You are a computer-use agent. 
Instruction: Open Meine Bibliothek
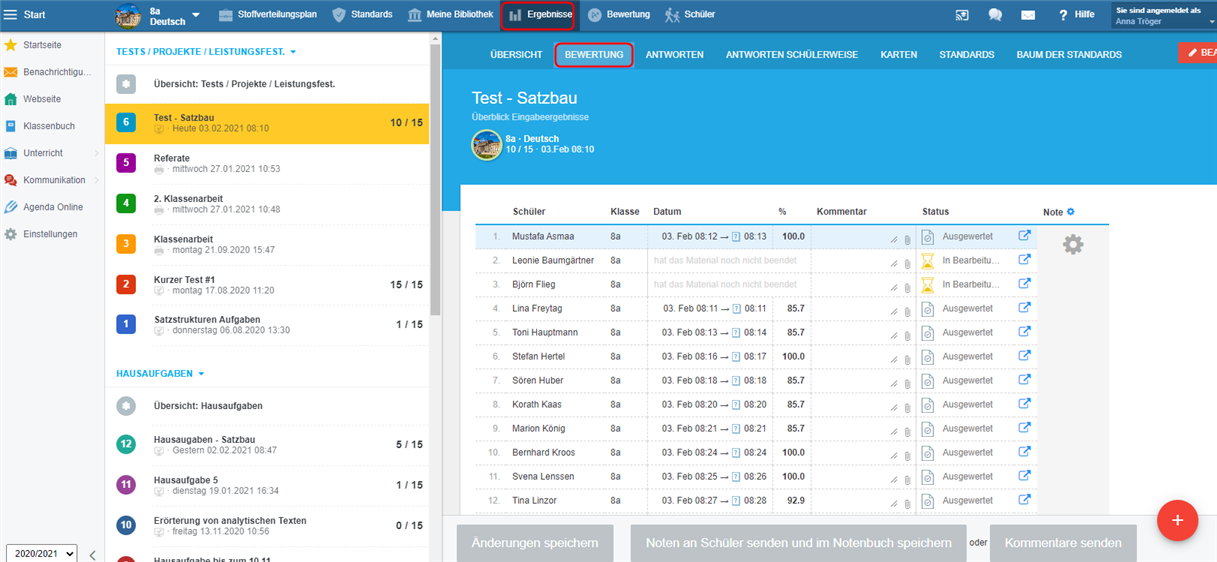click(450, 14)
